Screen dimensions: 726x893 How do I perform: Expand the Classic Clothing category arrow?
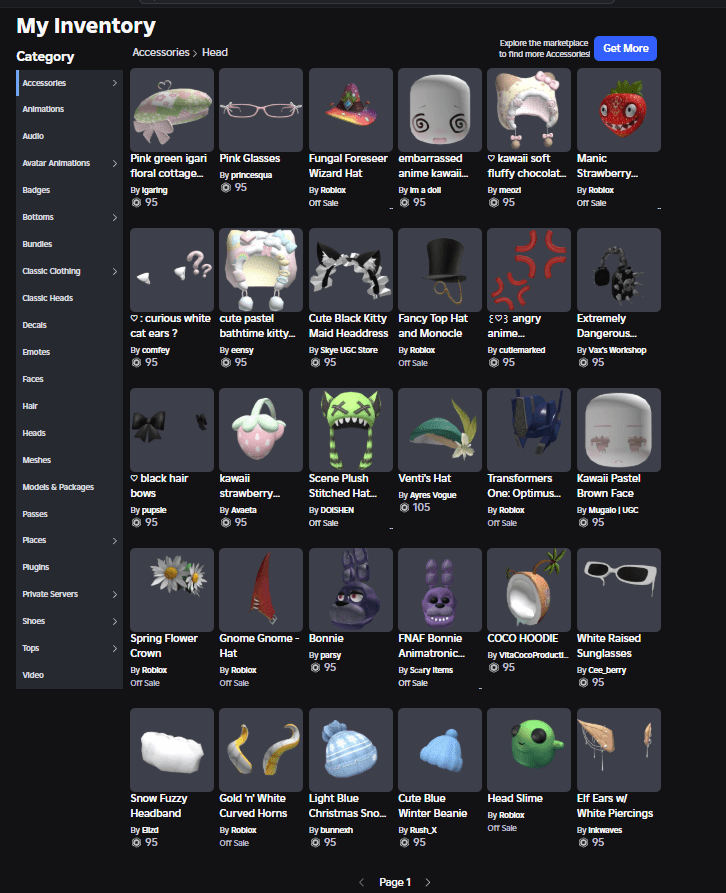pos(114,271)
